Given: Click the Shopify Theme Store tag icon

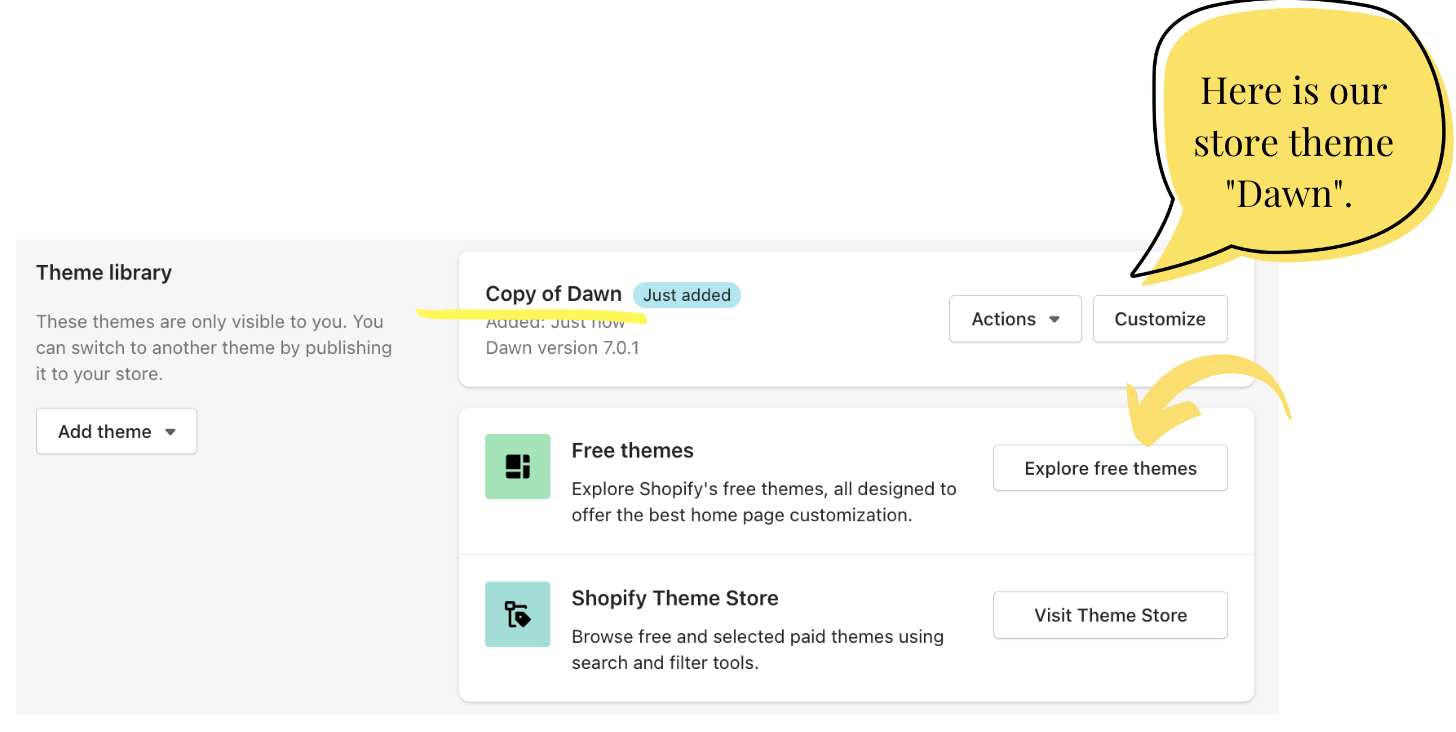Looking at the screenshot, I should (517, 614).
